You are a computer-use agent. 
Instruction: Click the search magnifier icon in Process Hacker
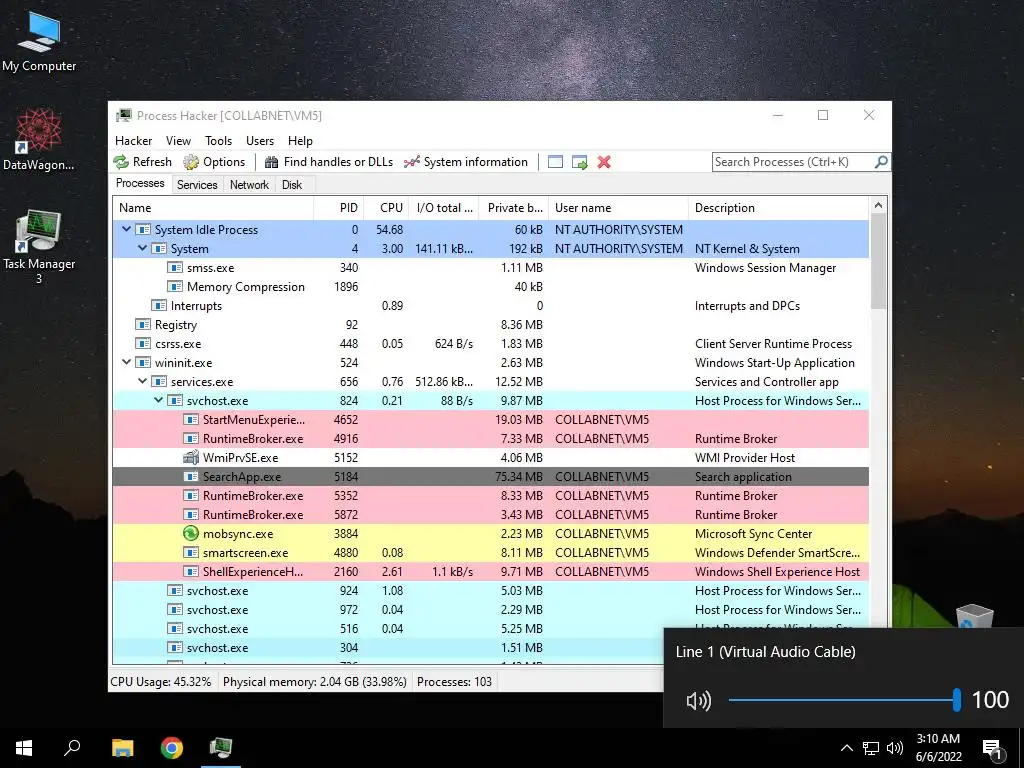(x=881, y=161)
